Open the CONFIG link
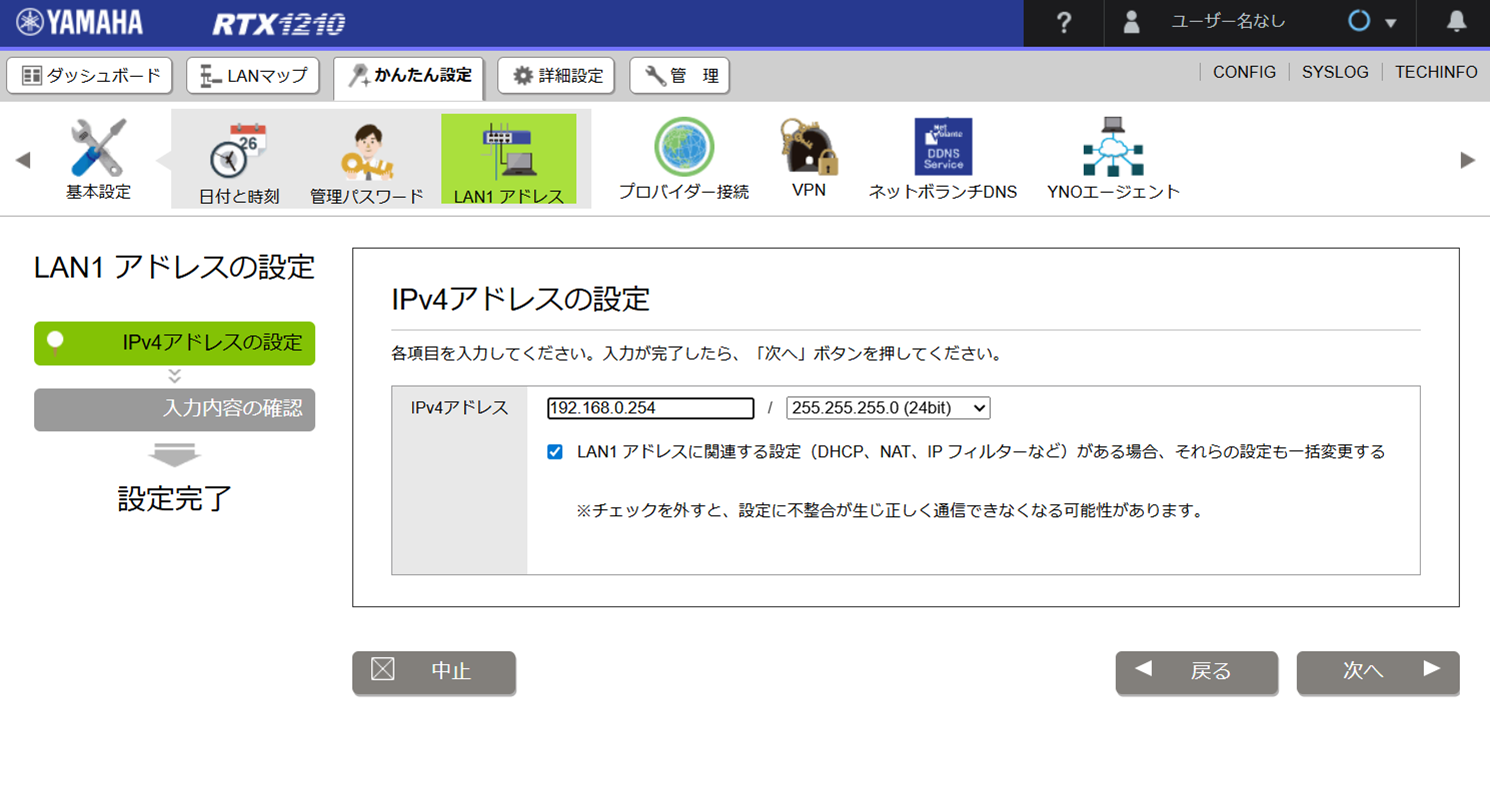The width and height of the screenshot is (1490, 808). 1243,71
